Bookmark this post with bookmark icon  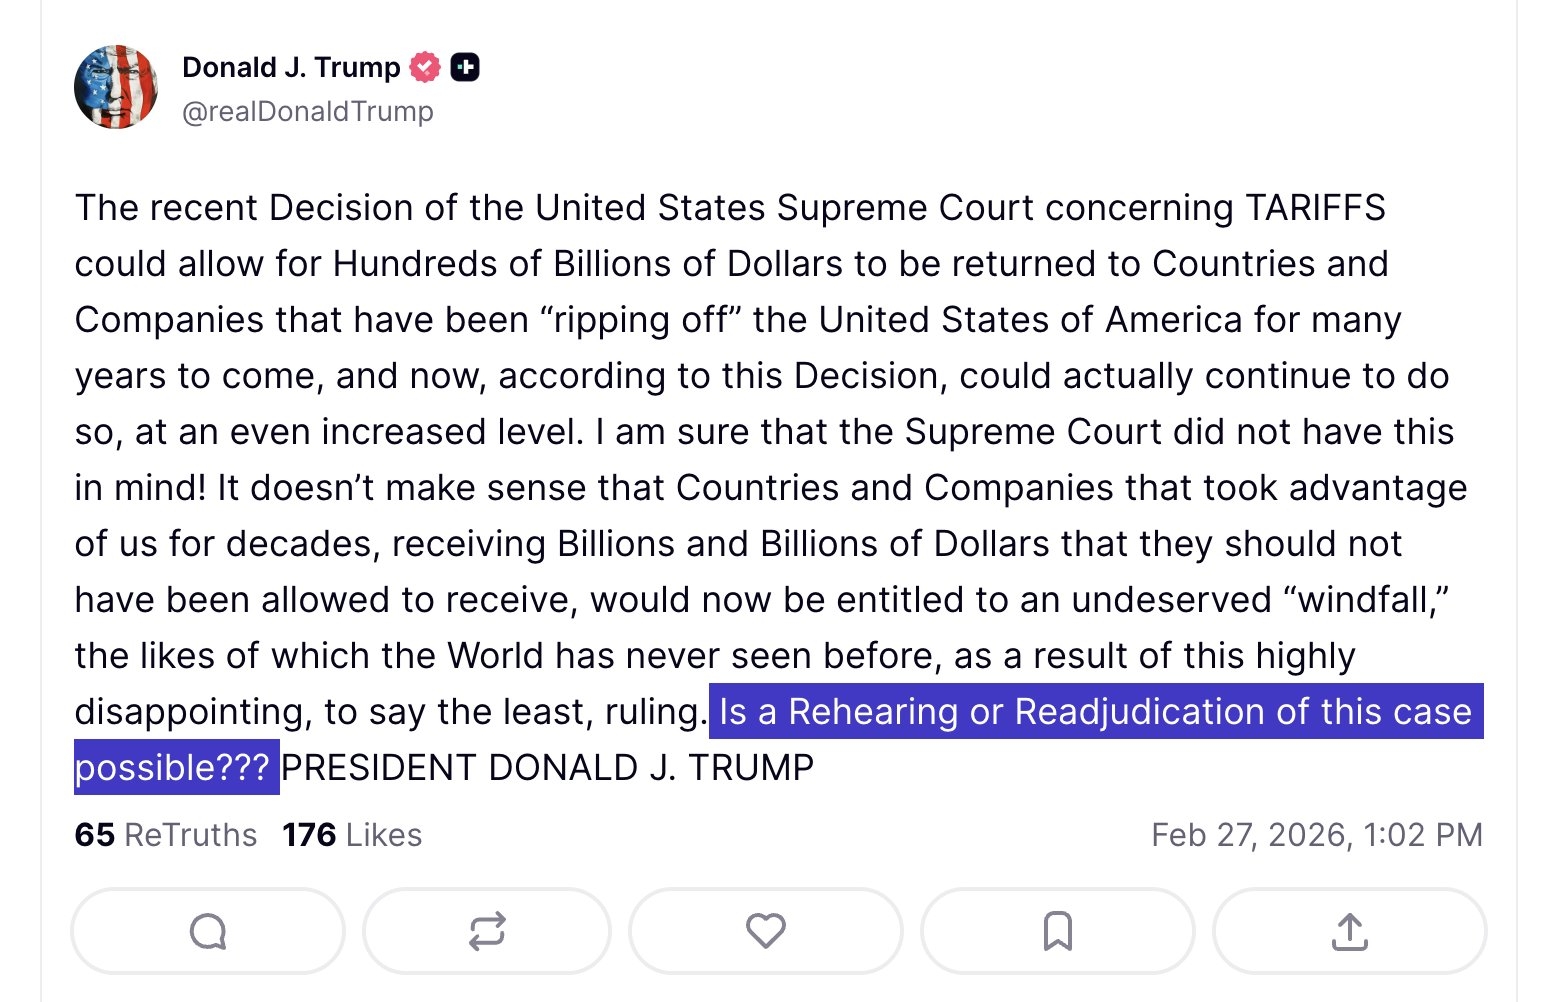tap(1057, 931)
